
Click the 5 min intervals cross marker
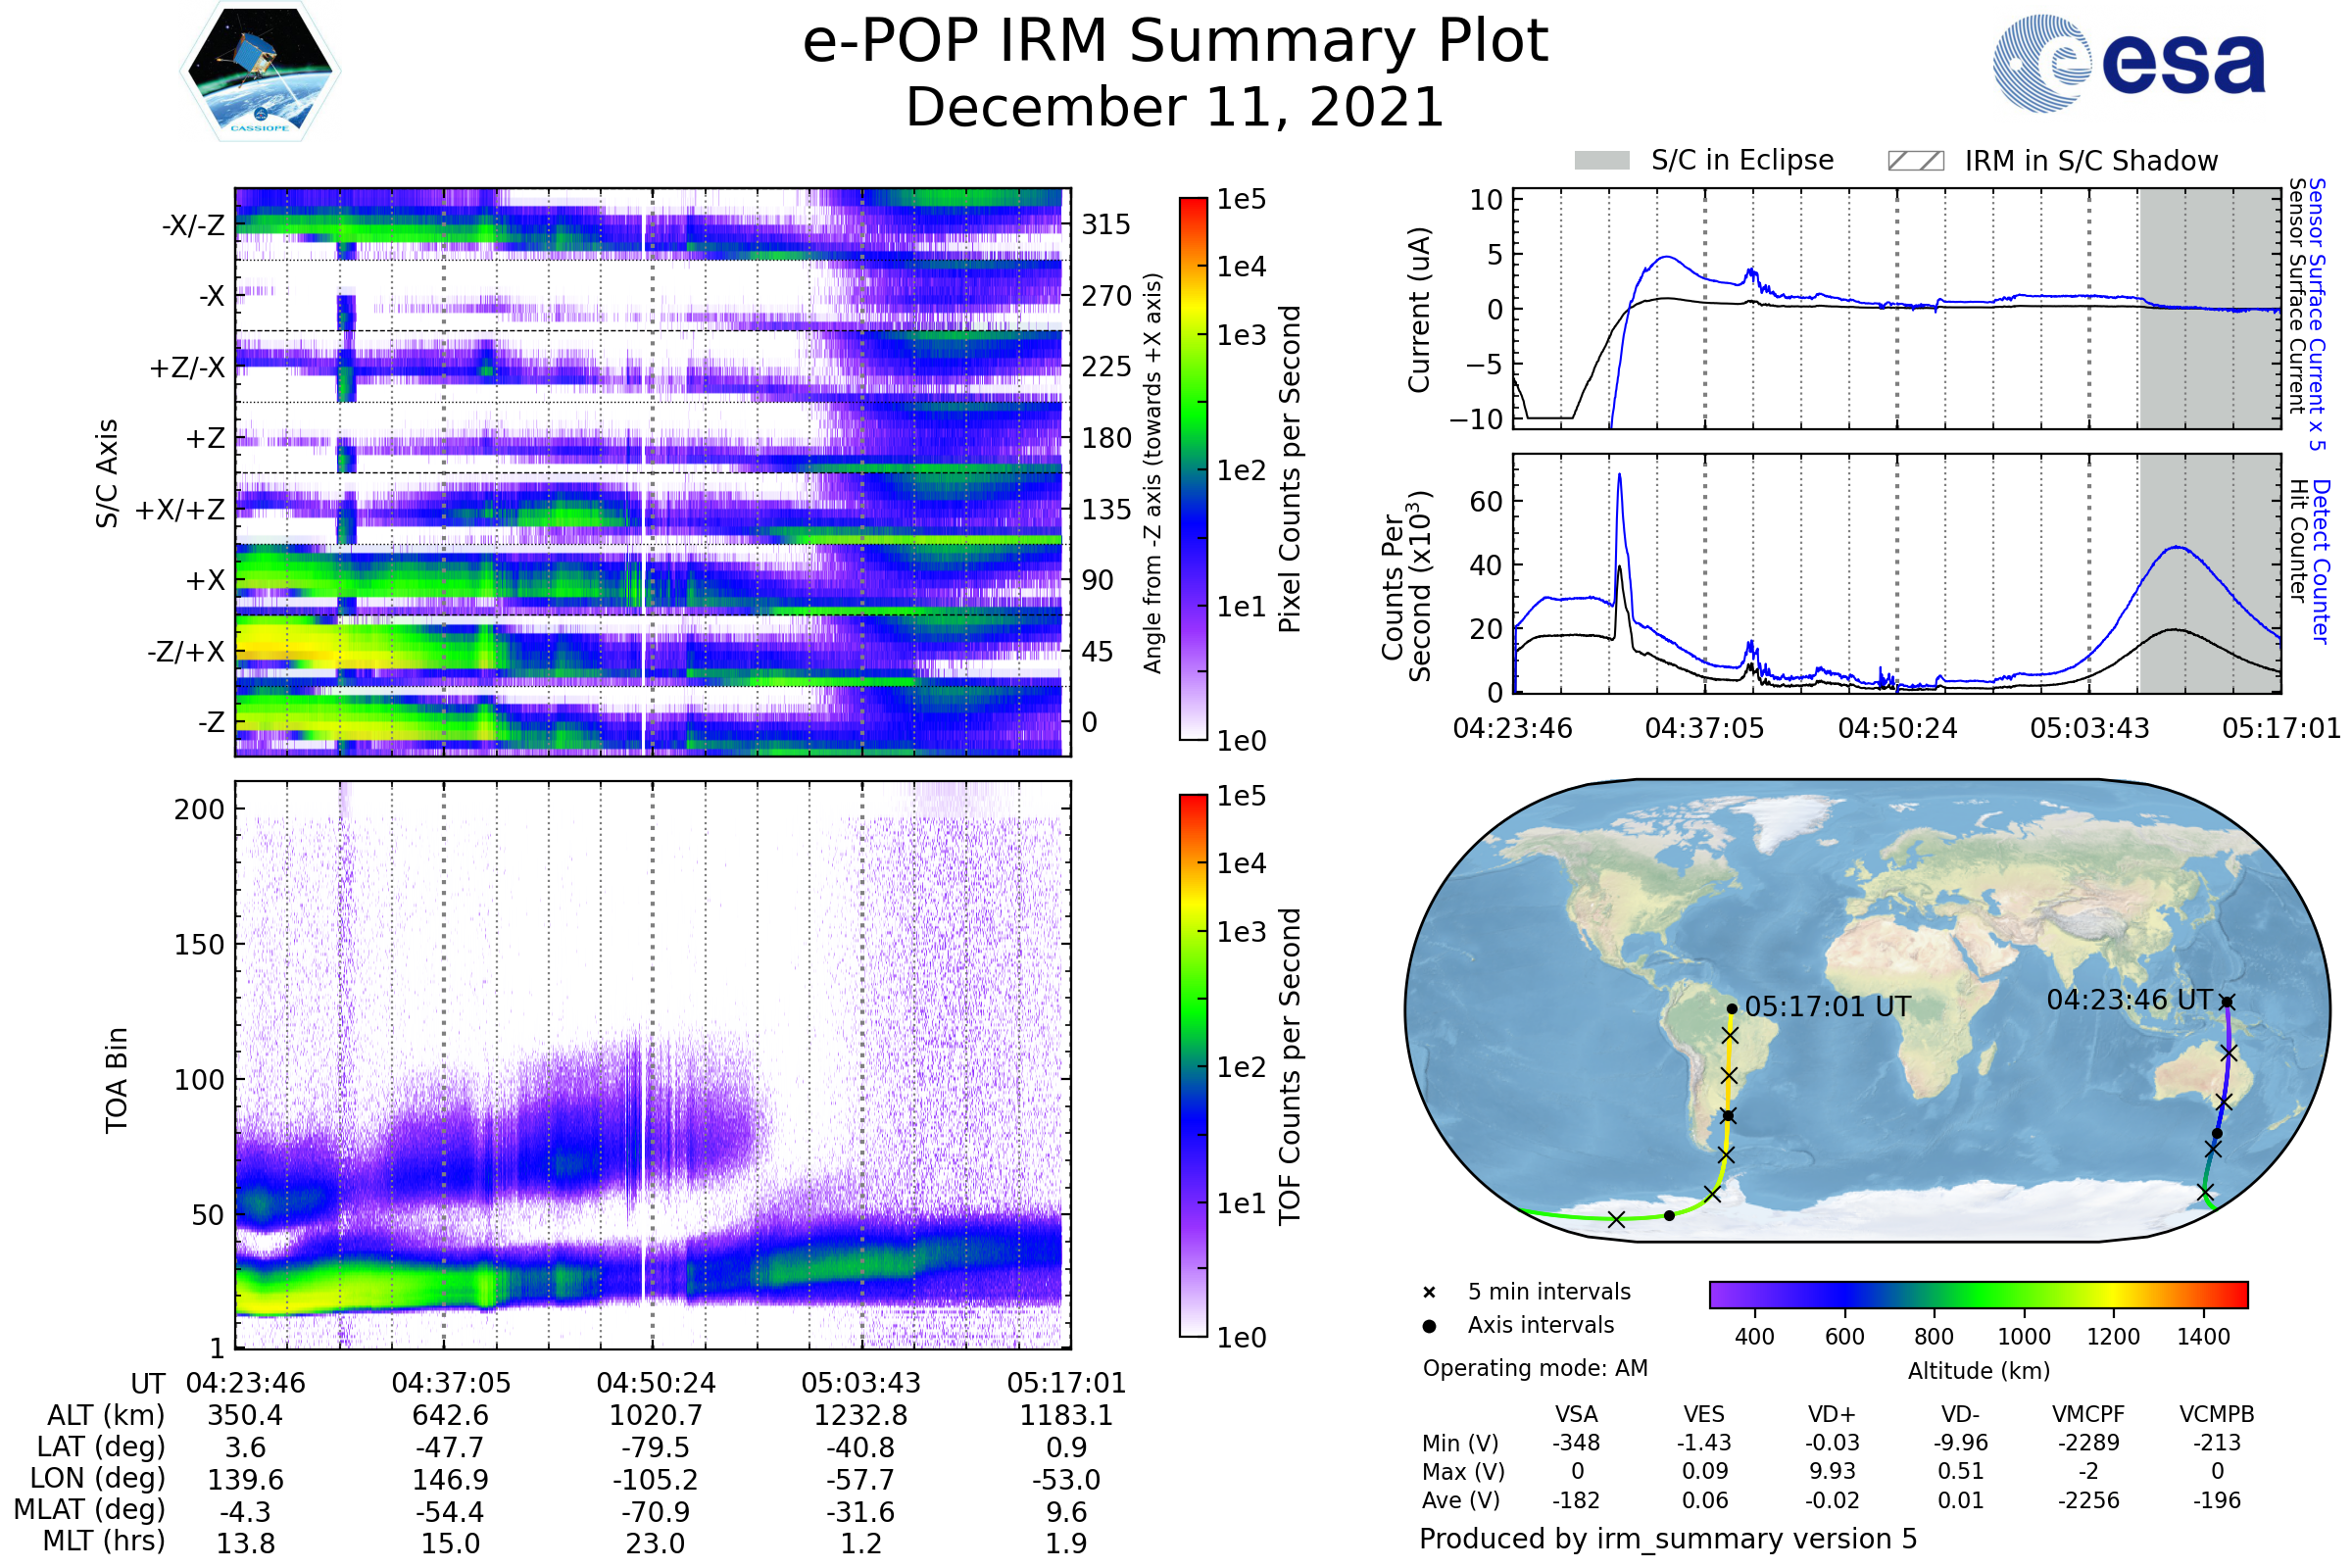click(x=1429, y=1293)
